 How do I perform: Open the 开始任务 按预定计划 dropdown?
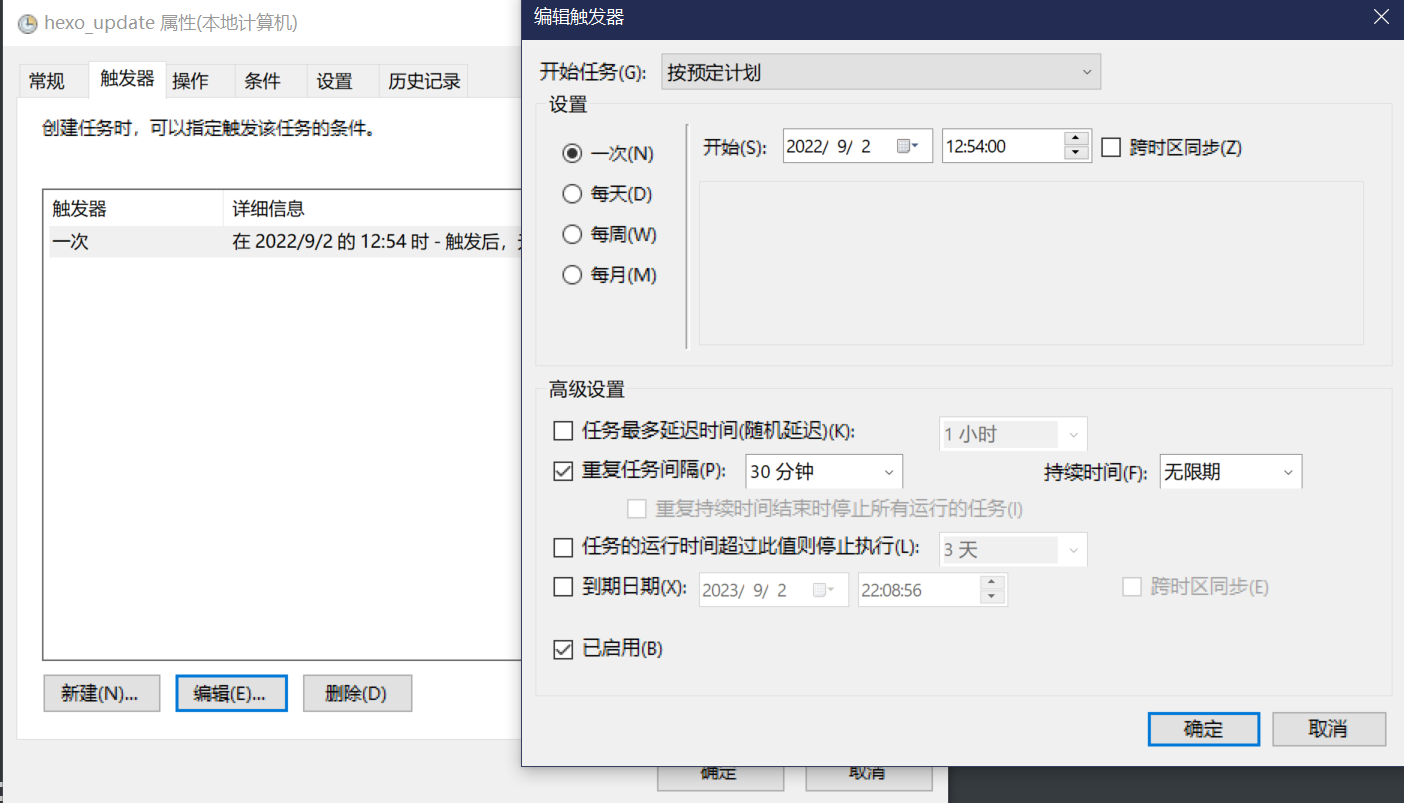pos(881,72)
